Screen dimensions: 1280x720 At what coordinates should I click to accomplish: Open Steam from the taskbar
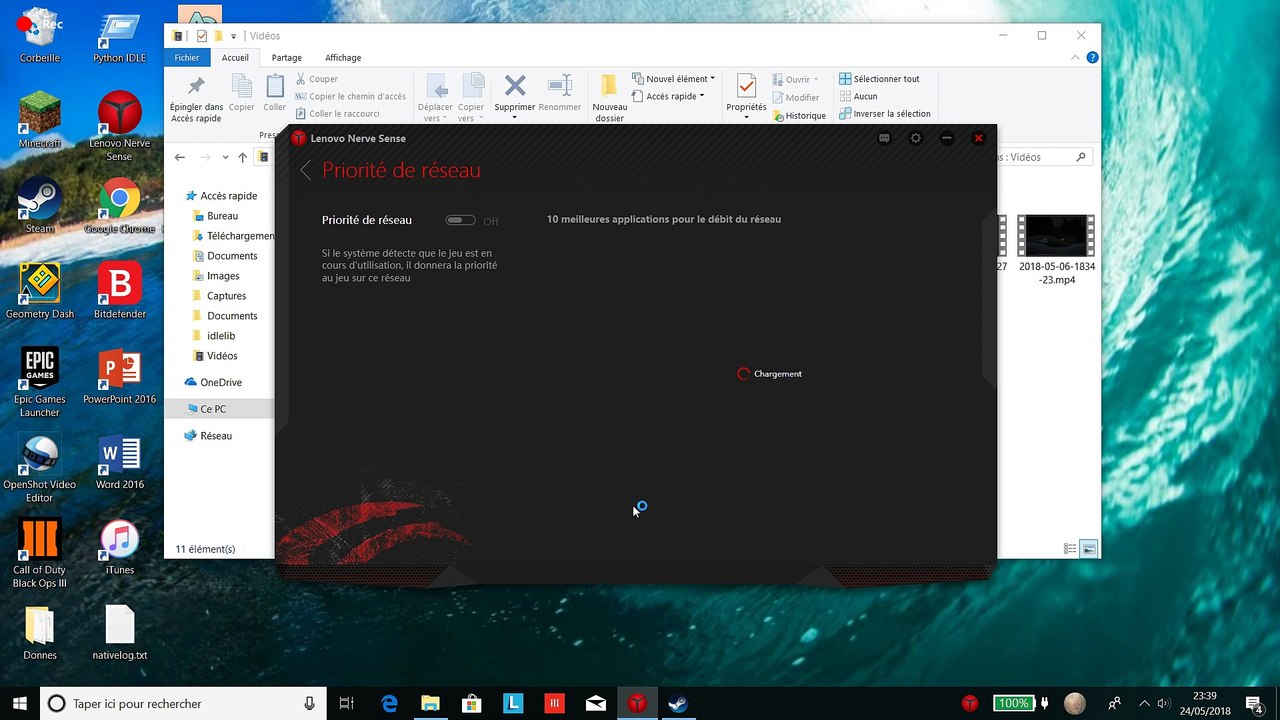[678, 704]
